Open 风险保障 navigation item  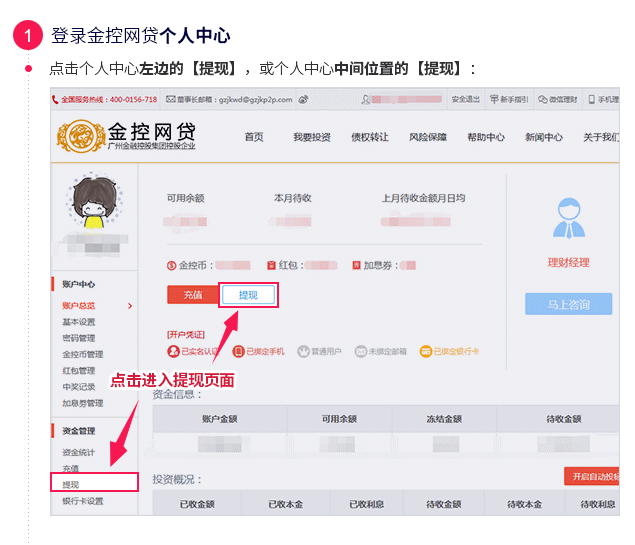click(428, 137)
